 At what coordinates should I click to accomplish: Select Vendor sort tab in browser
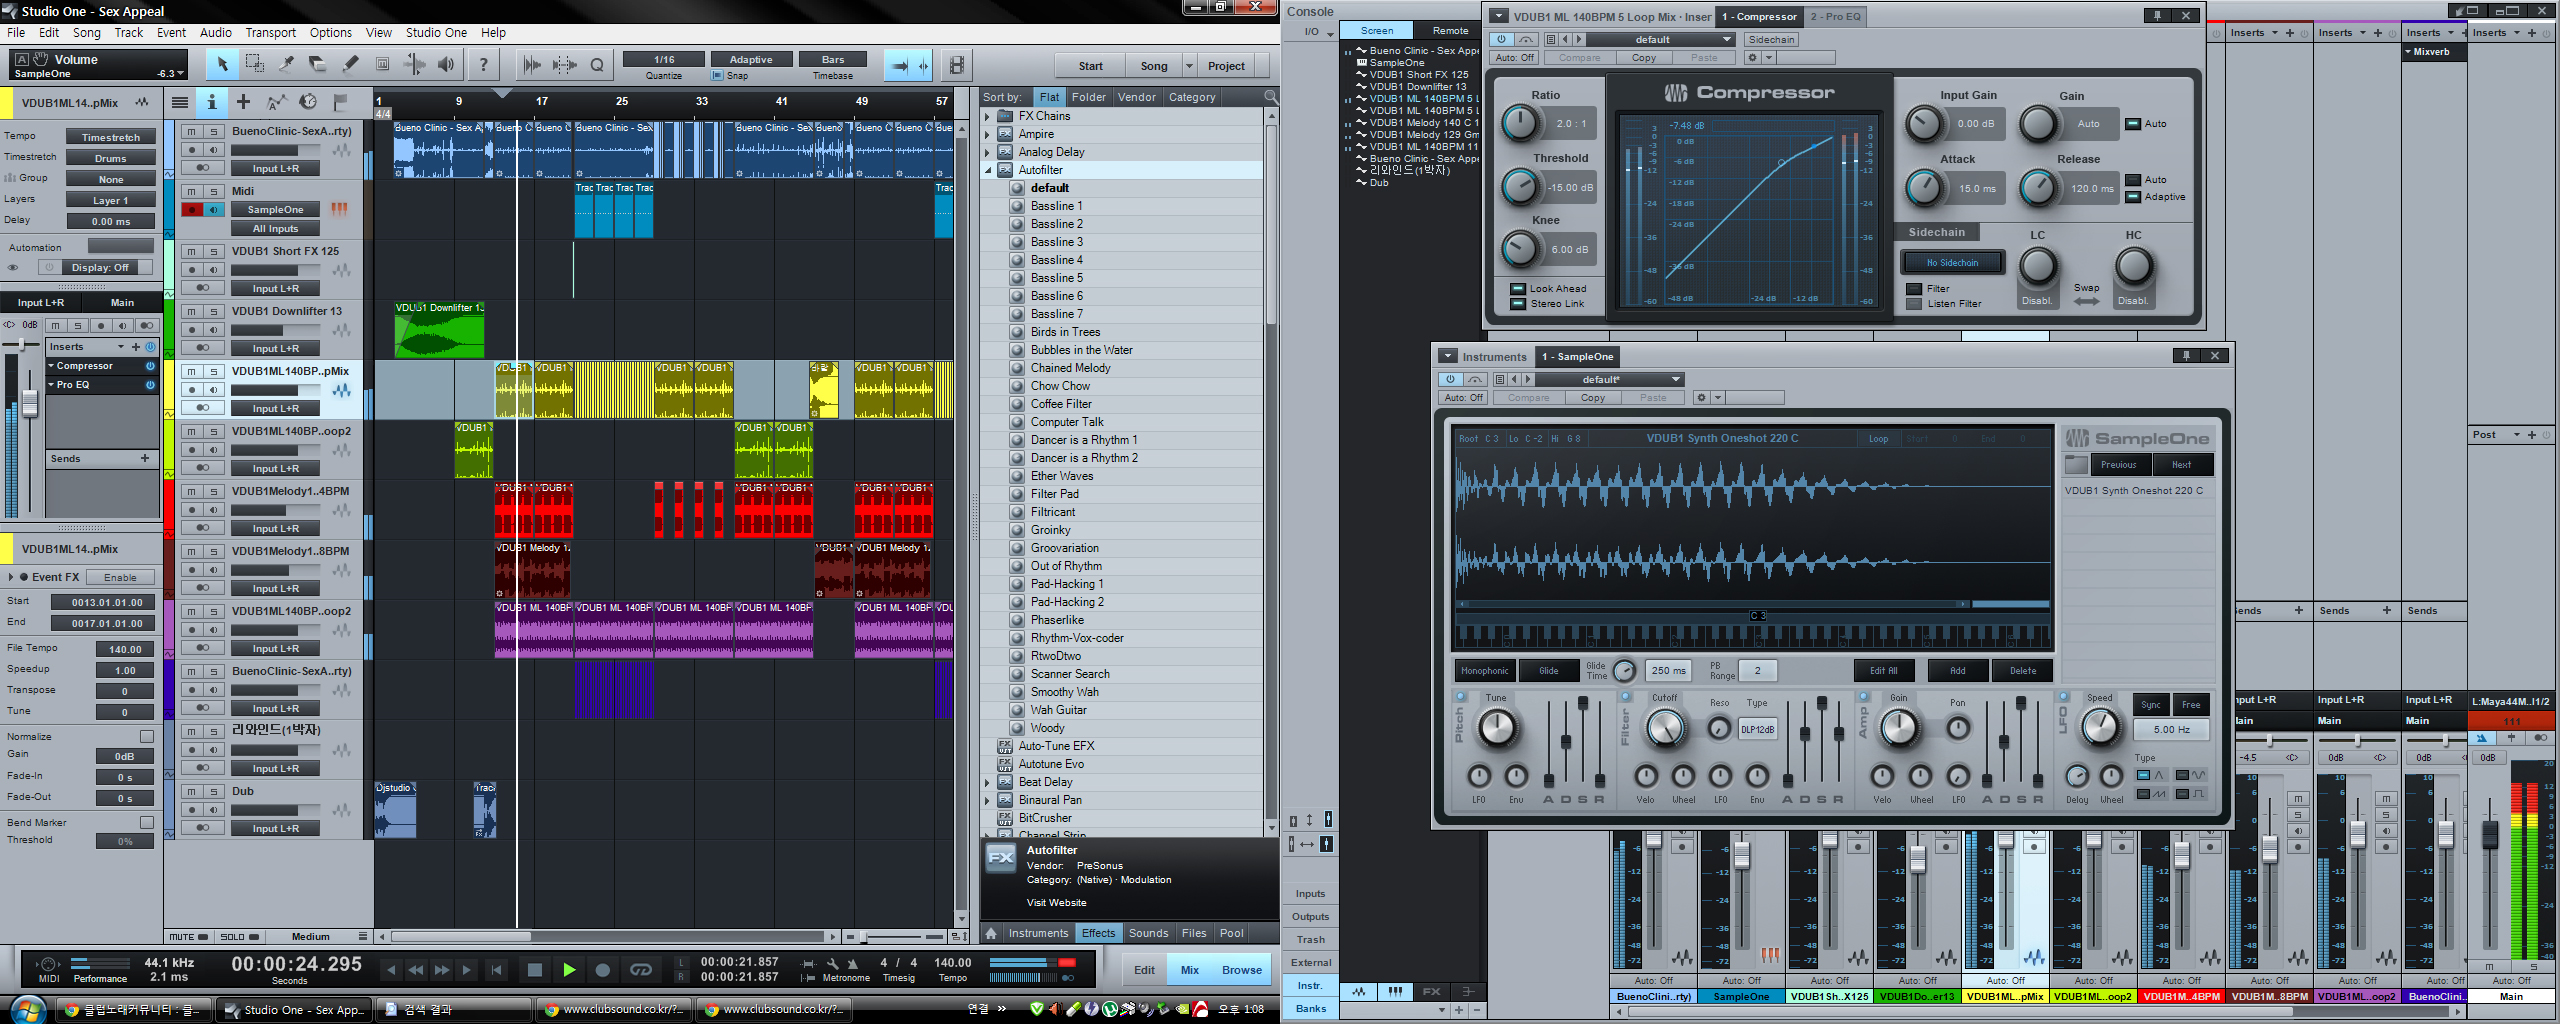point(1136,97)
